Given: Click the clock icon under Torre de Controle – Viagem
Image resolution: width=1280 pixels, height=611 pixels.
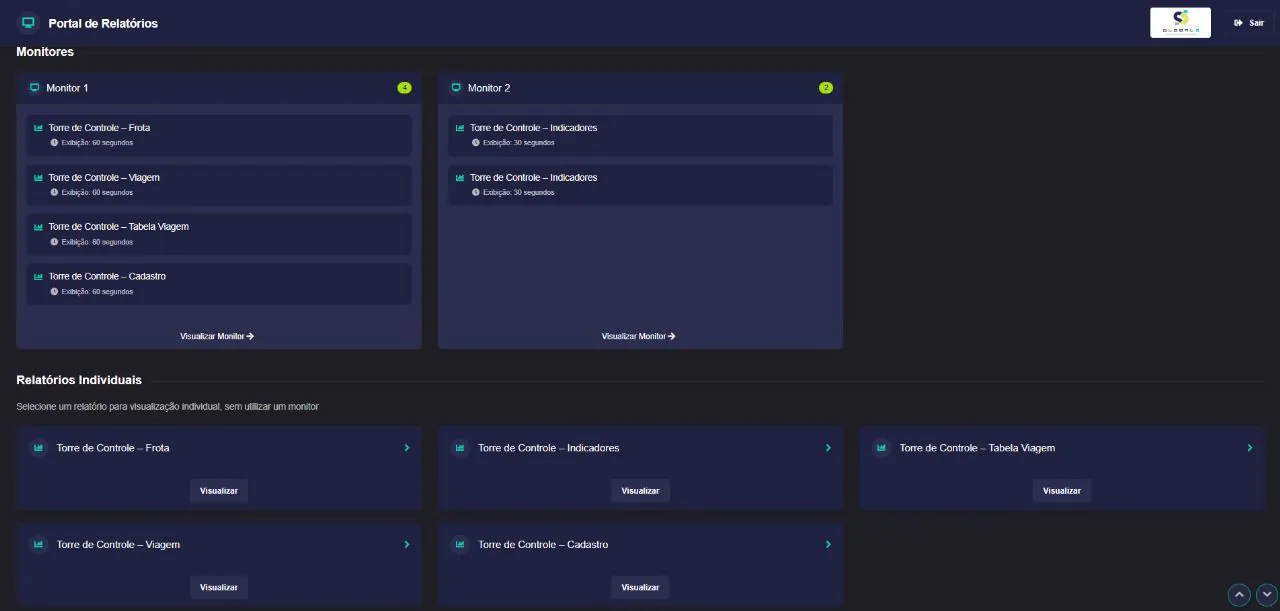Looking at the screenshot, I should [53, 192].
